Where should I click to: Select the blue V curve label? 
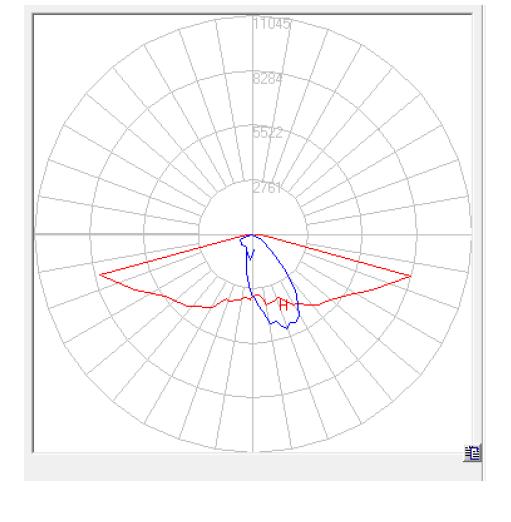[251, 255]
